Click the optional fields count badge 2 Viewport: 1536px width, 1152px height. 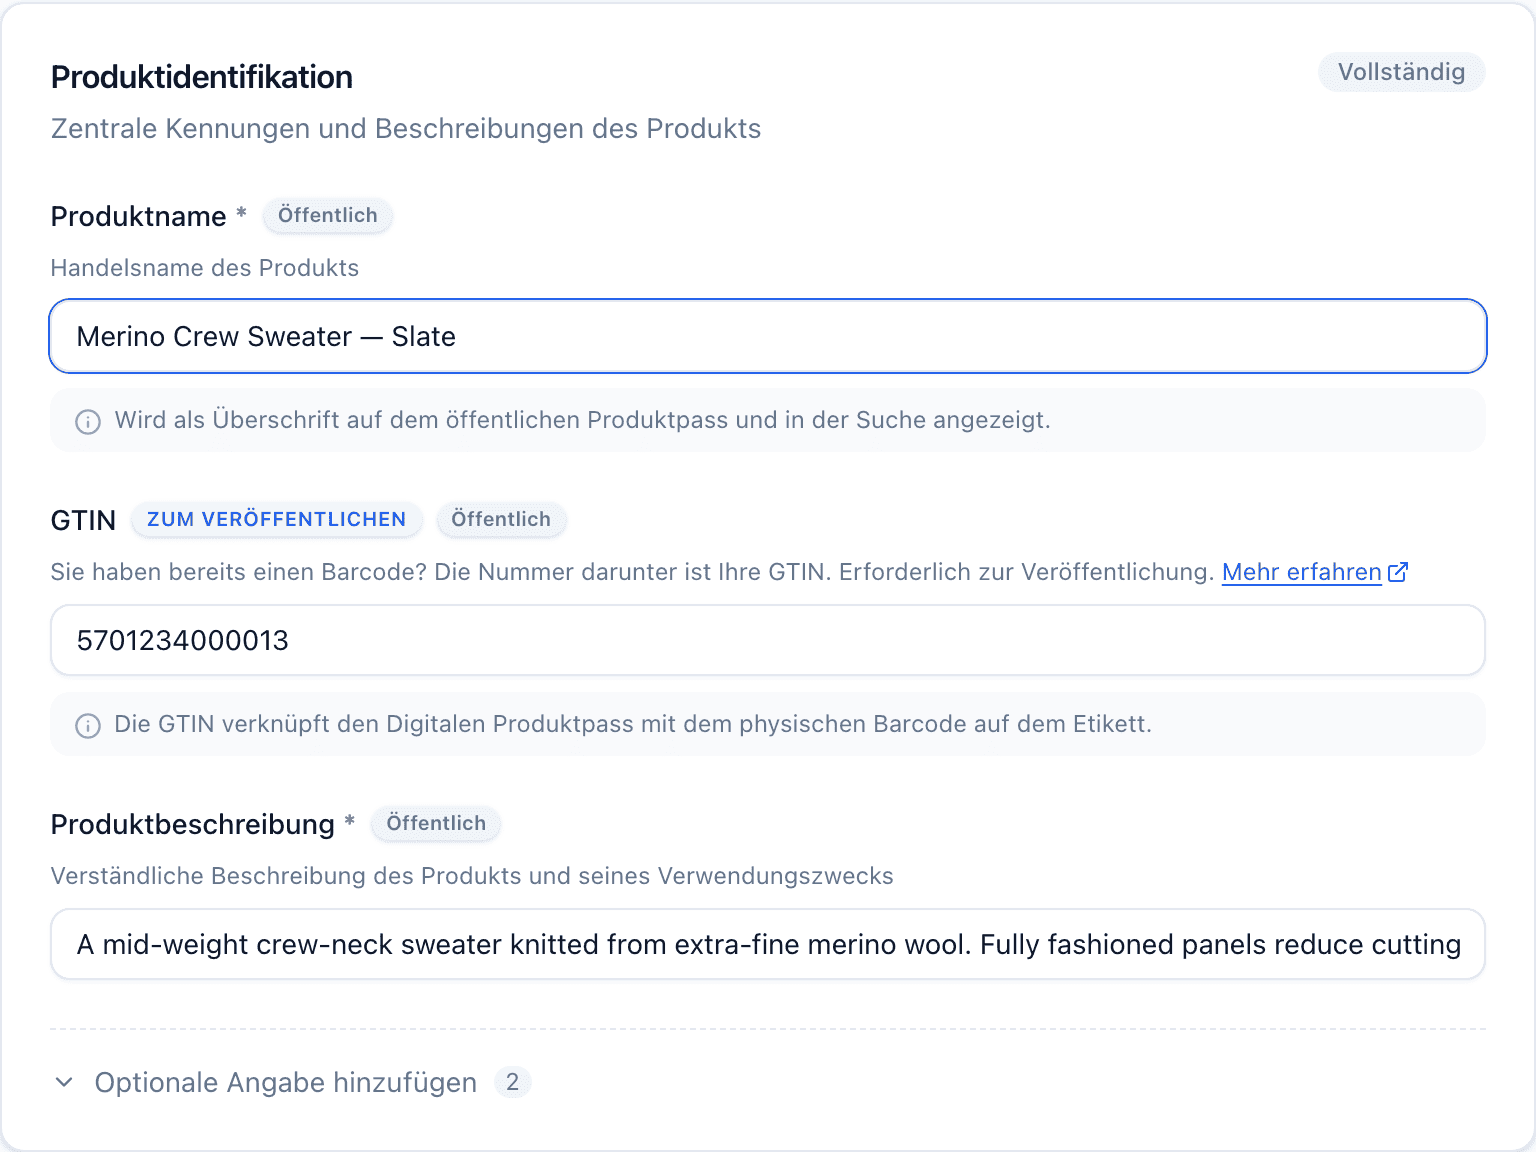point(512,1082)
